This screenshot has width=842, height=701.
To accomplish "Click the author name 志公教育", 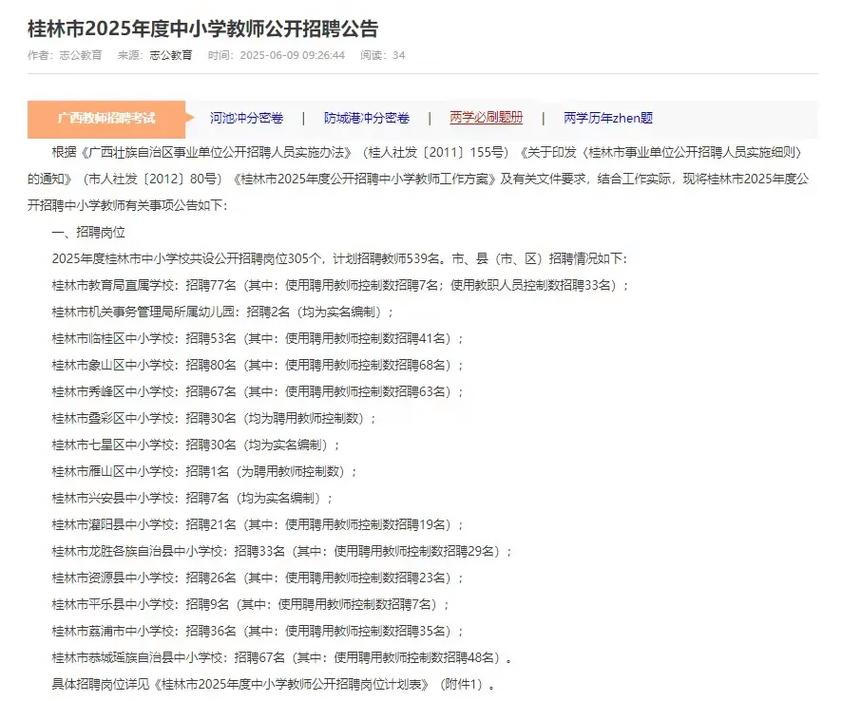I will click(79, 57).
